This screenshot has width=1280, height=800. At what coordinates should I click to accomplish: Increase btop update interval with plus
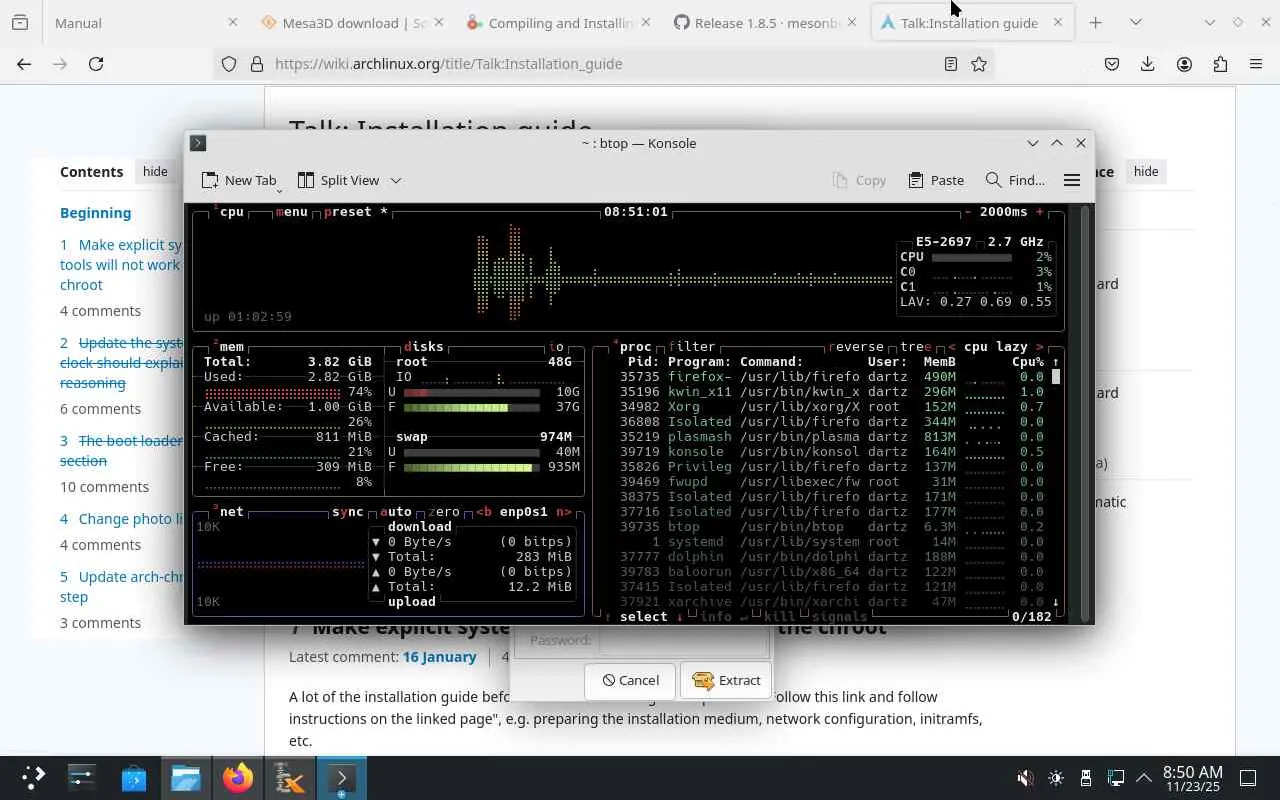(1040, 212)
